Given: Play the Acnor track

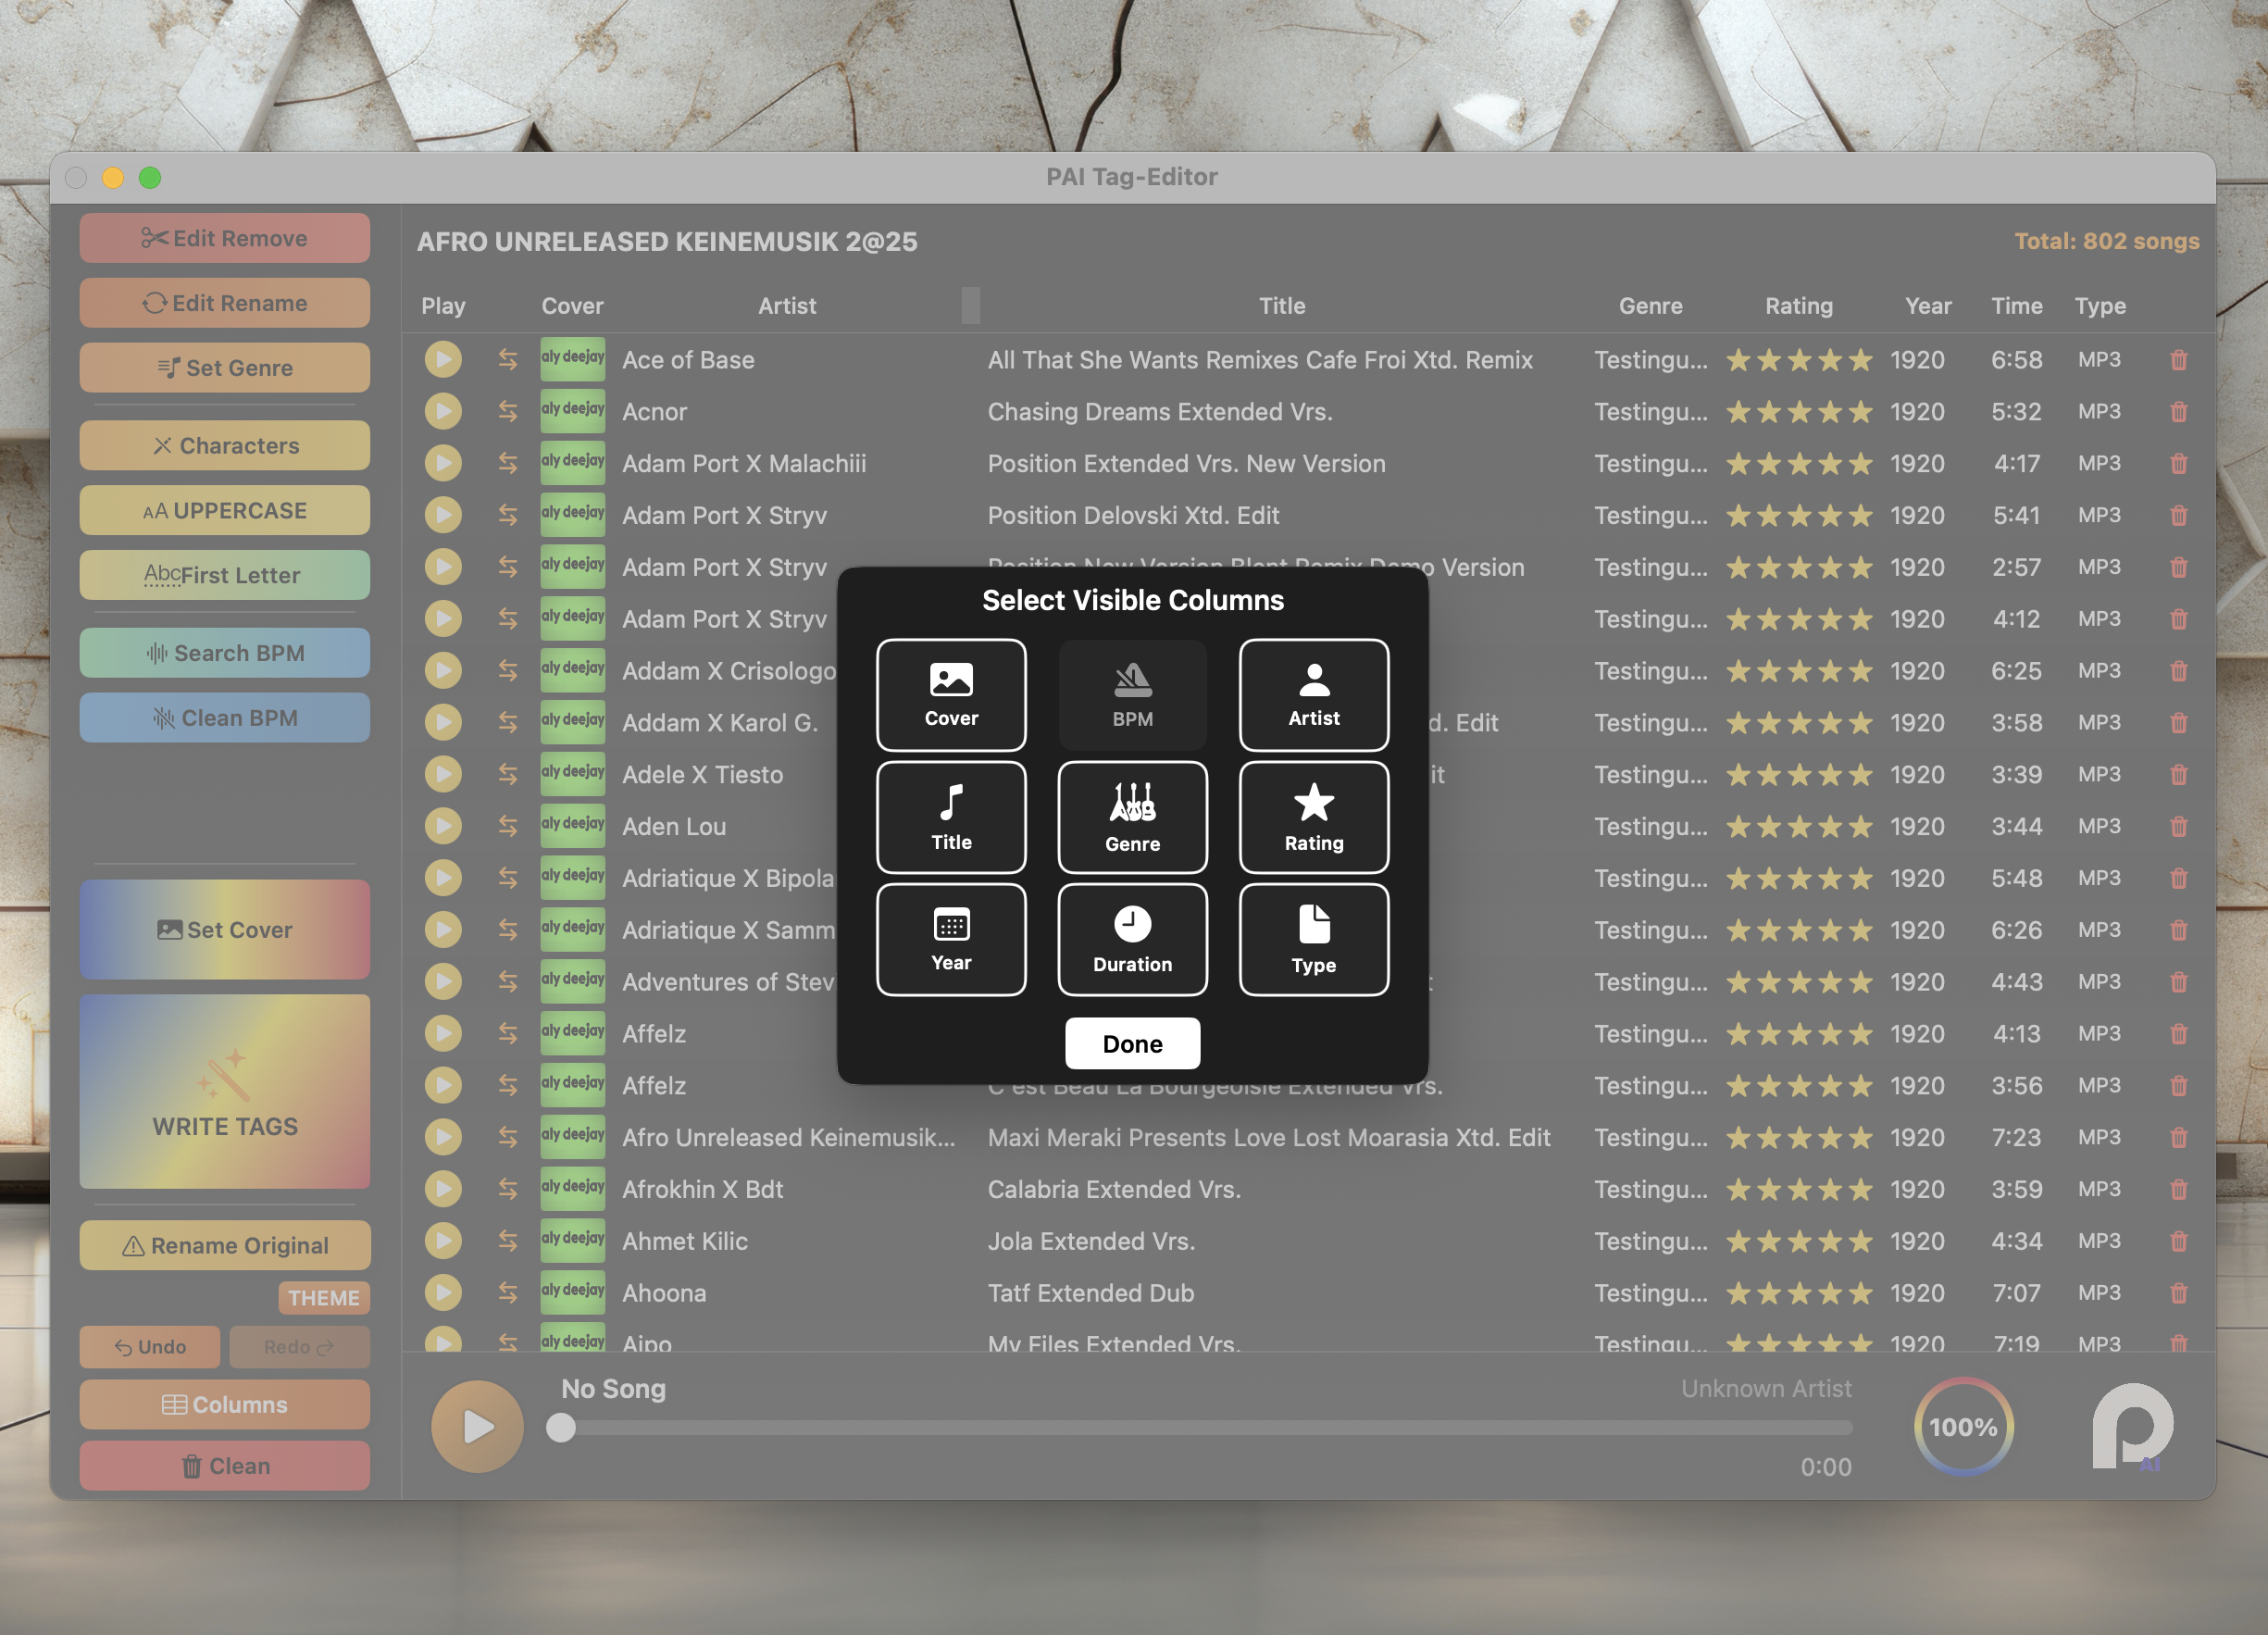Looking at the screenshot, I should [443, 411].
